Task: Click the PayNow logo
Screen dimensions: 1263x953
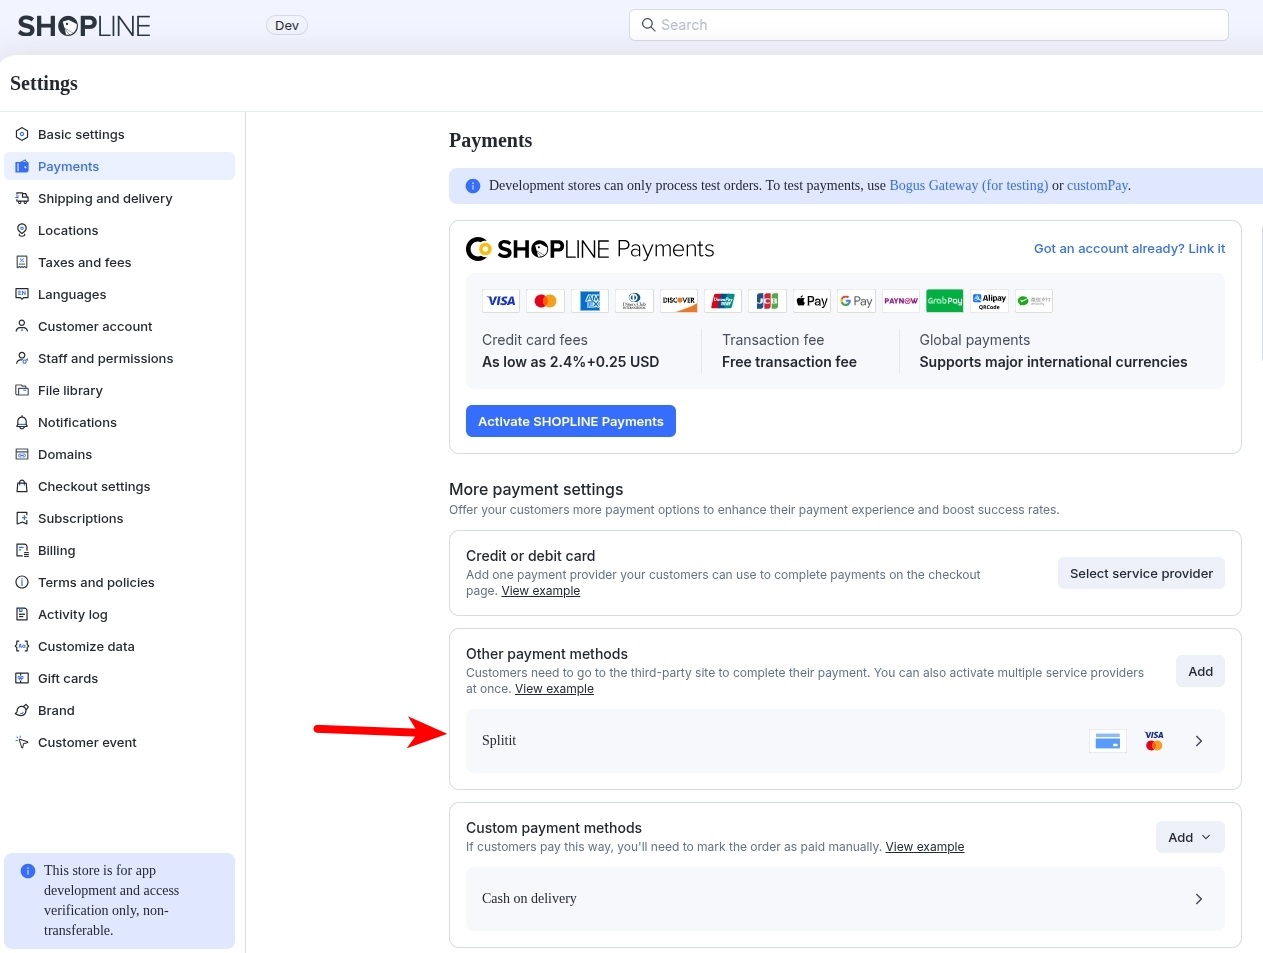Action: click(x=901, y=301)
